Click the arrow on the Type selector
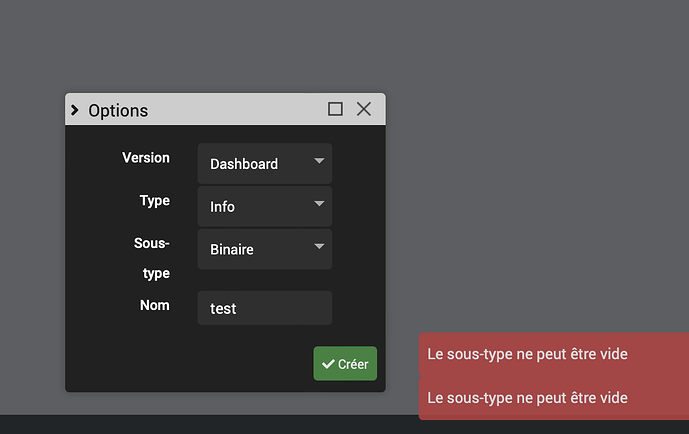Image resolution: width=689 pixels, height=434 pixels. pyautogui.click(x=319, y=204)
